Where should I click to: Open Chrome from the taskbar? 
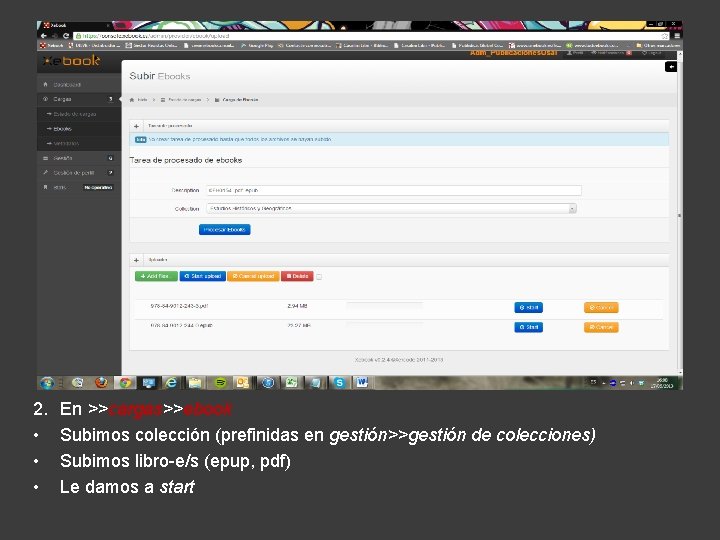pyautogui.click(x=124, y=383)
